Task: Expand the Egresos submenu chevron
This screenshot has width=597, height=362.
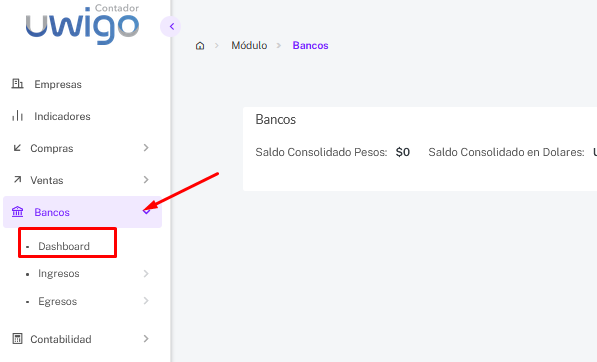Action: click(146, 301)
